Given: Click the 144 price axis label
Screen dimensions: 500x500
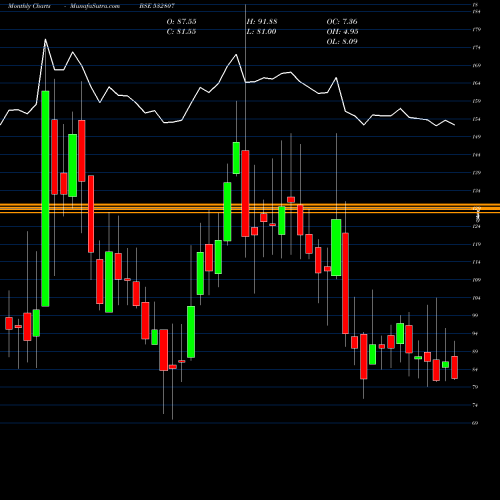Looking at the screenshot, I should (x=477, y=155).
